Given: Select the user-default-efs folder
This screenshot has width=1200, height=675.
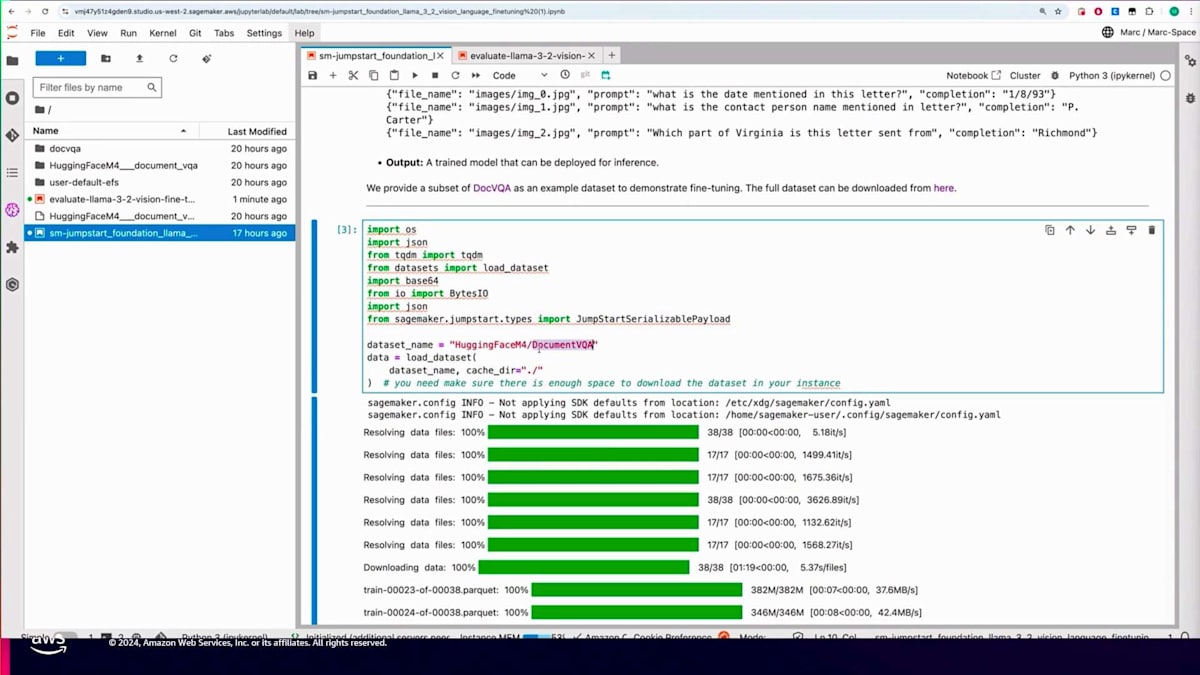Looking at the screenshot, I should tap(161, 182).
